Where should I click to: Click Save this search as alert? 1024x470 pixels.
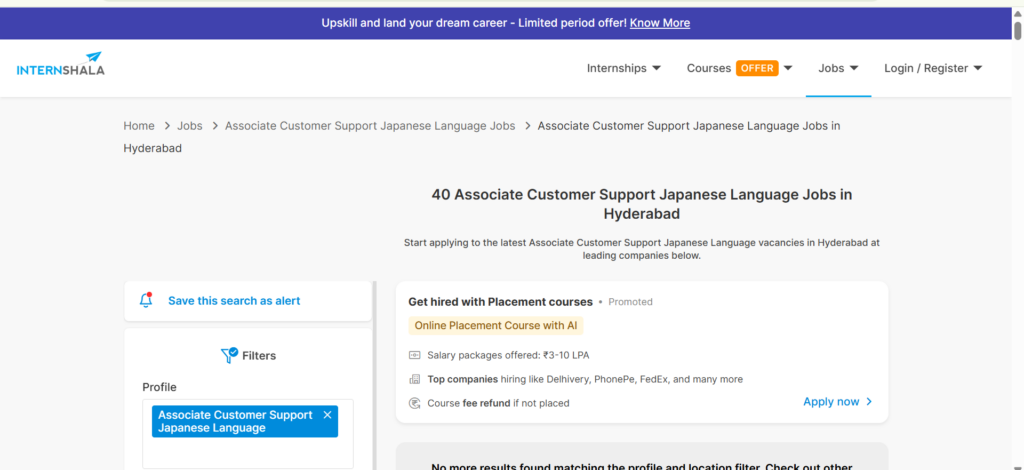click(234, 301)
